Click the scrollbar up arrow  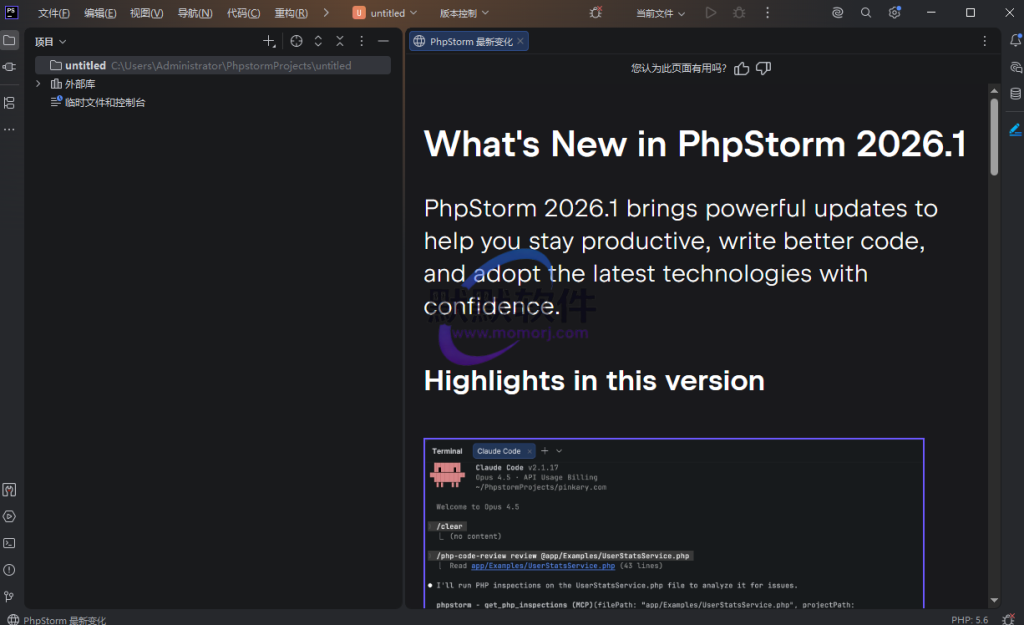994,91
